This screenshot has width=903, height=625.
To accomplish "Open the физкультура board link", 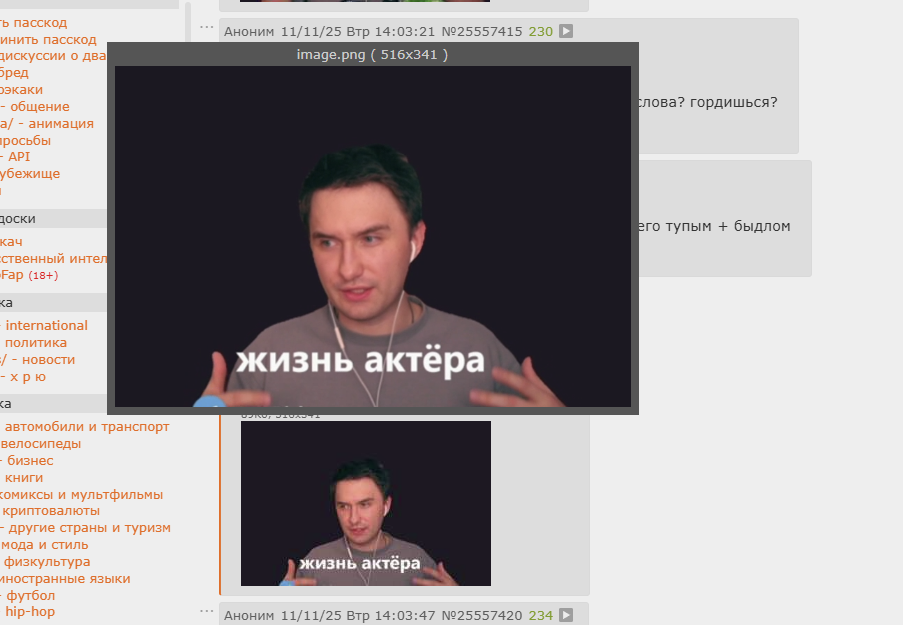I will tap(45, 562).
